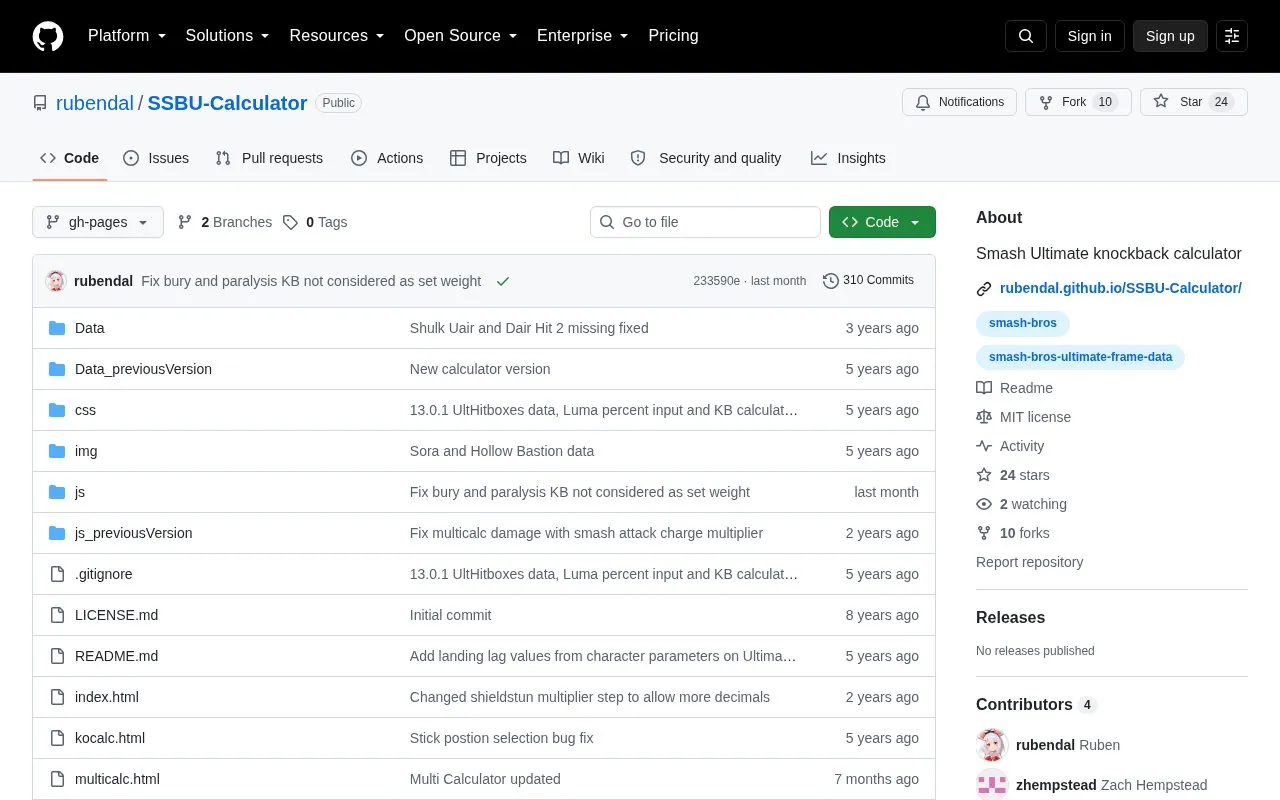Image resolution: width=1280 pixels, height=800 pixels.
Task: Switch to the Pull requests tab
Action: point(269,158)
